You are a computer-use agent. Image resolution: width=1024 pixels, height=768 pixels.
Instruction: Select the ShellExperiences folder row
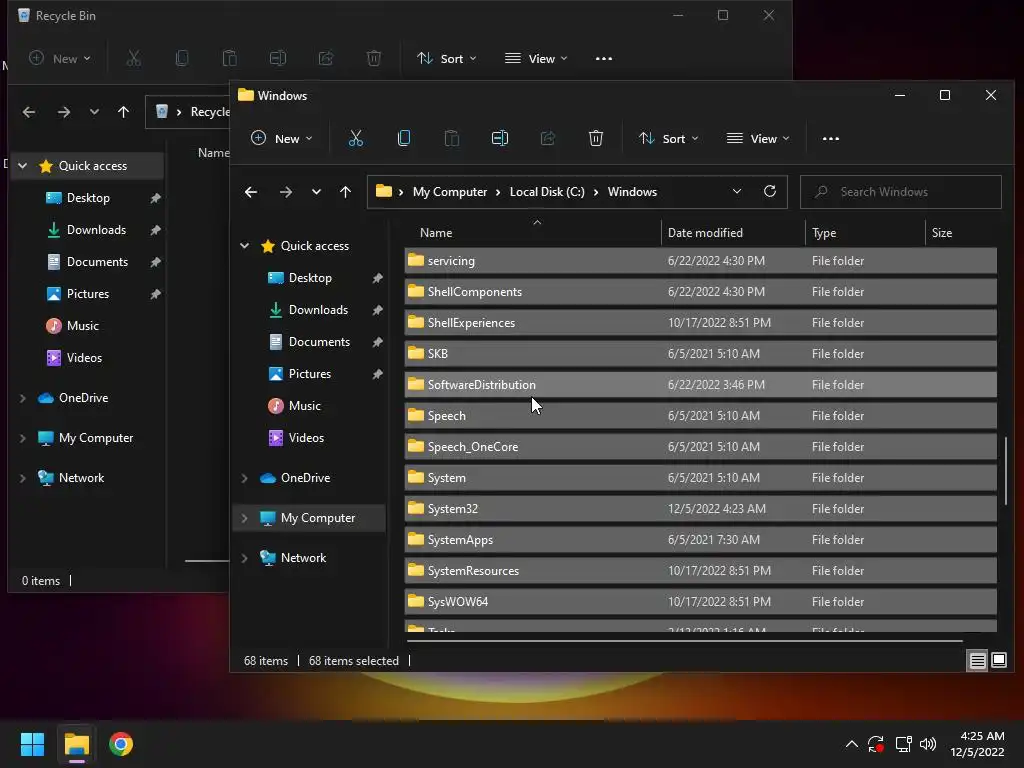click(x=701, y=323)
